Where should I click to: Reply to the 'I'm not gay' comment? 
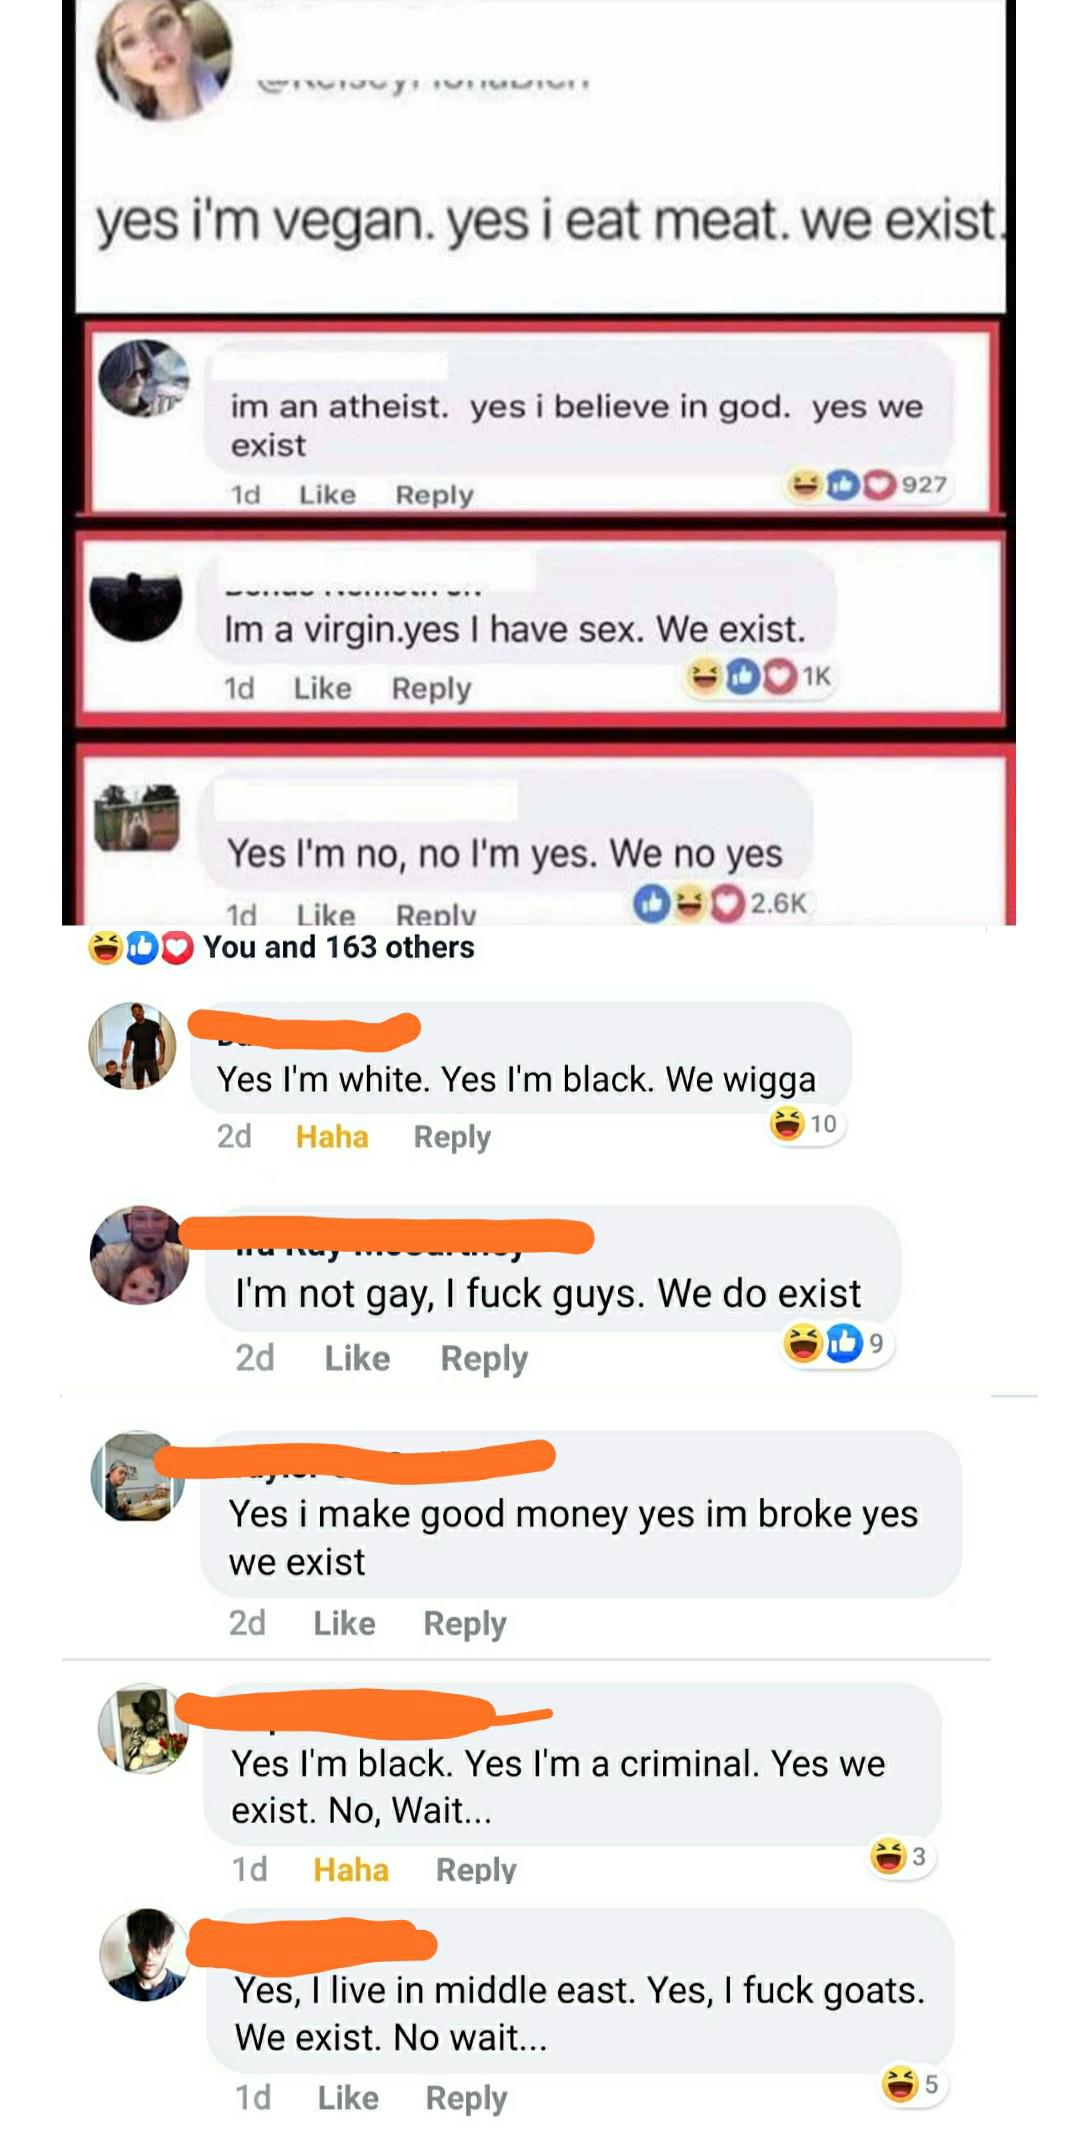coord(484,1358)
